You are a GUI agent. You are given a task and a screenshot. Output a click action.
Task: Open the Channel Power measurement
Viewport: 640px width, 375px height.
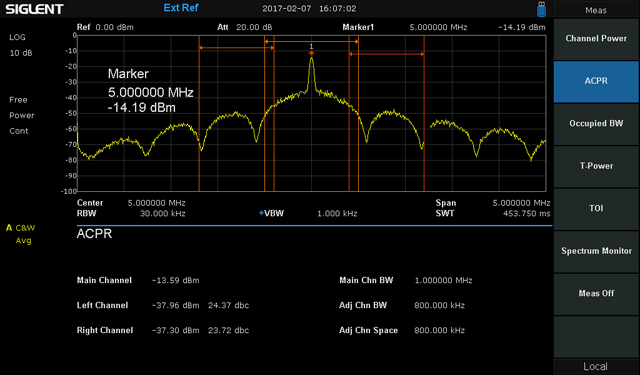(x=596, y=39)
